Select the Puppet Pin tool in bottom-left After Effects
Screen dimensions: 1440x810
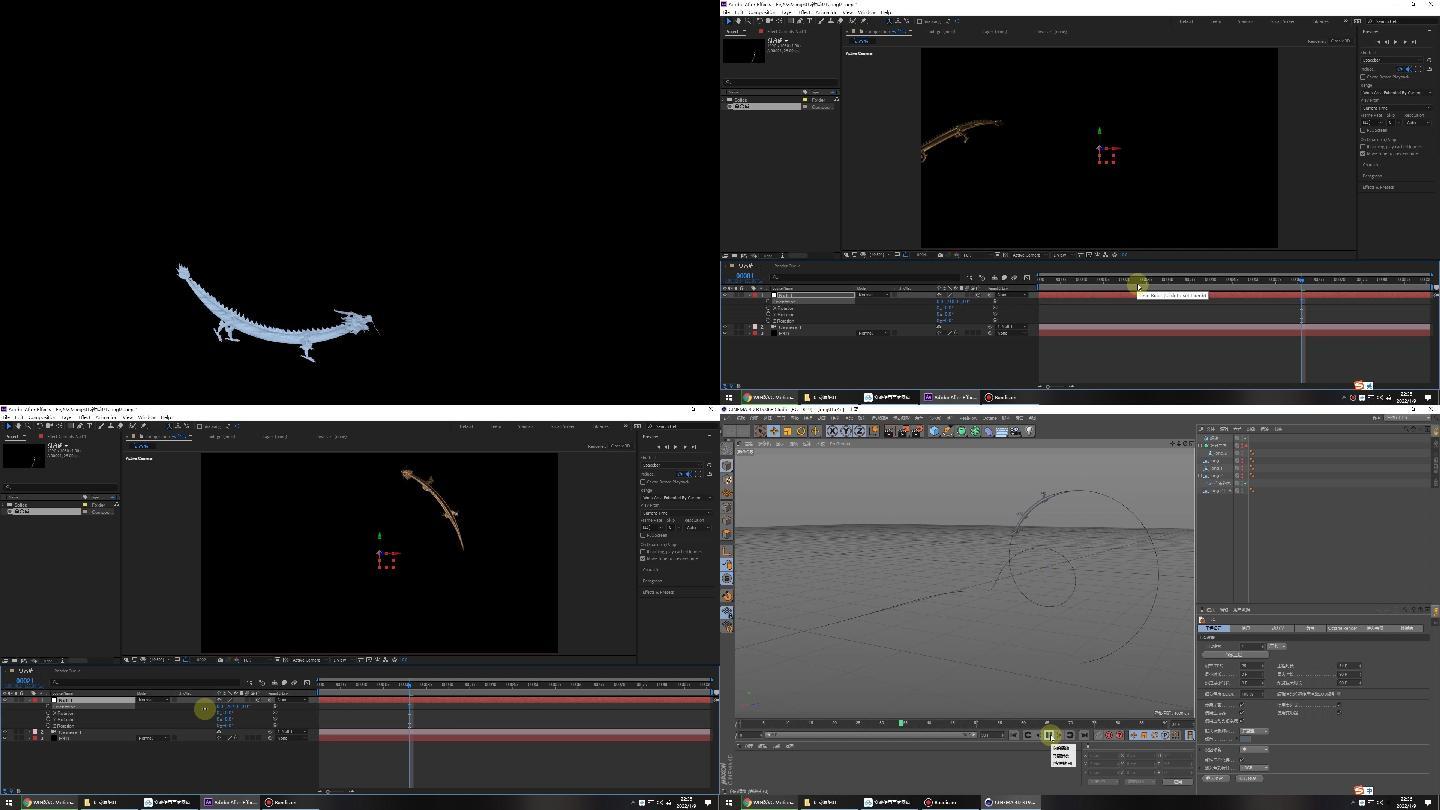pos(143,425)
